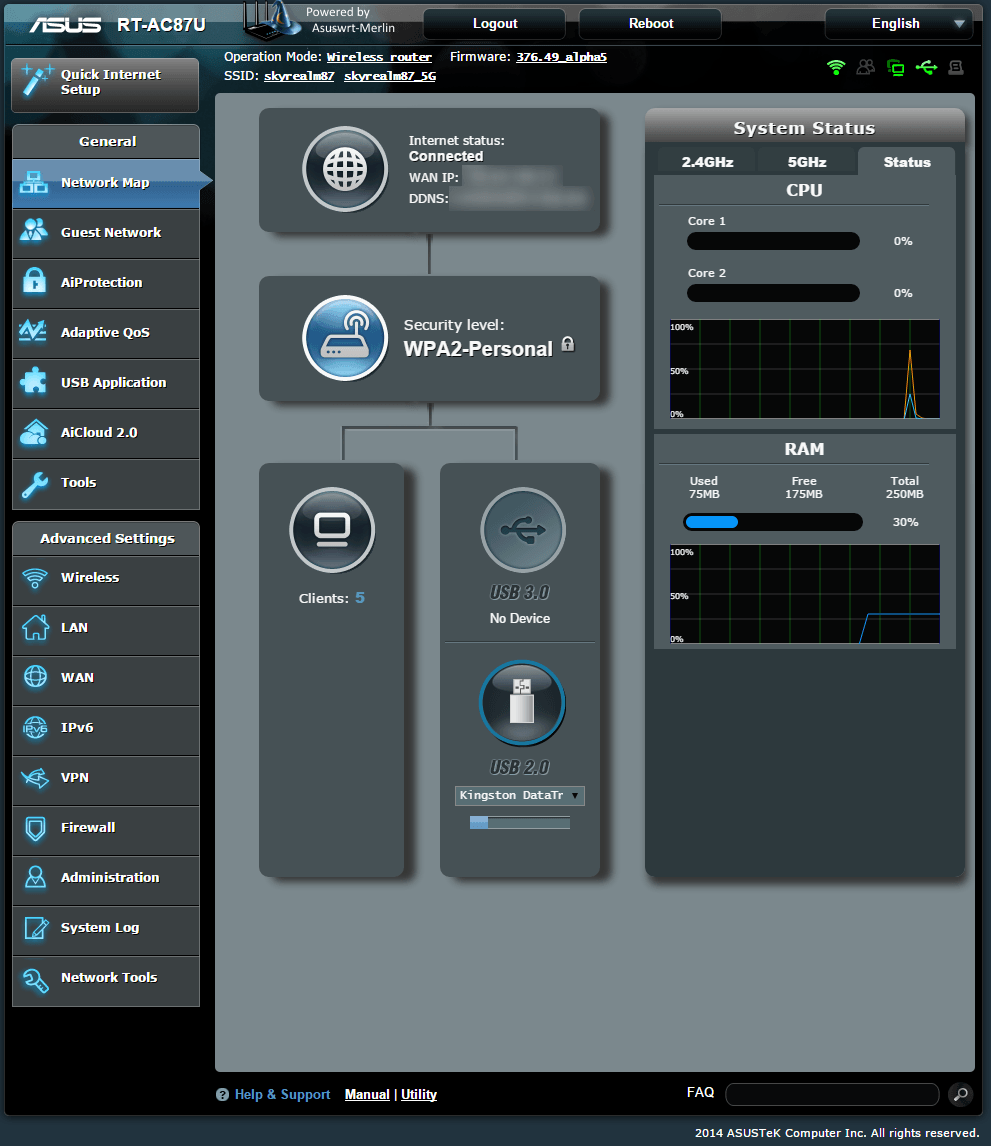The image size is (991, 1146).
Task: Click the Kingston USB drive usage bar
Action: tap(520, 823)
